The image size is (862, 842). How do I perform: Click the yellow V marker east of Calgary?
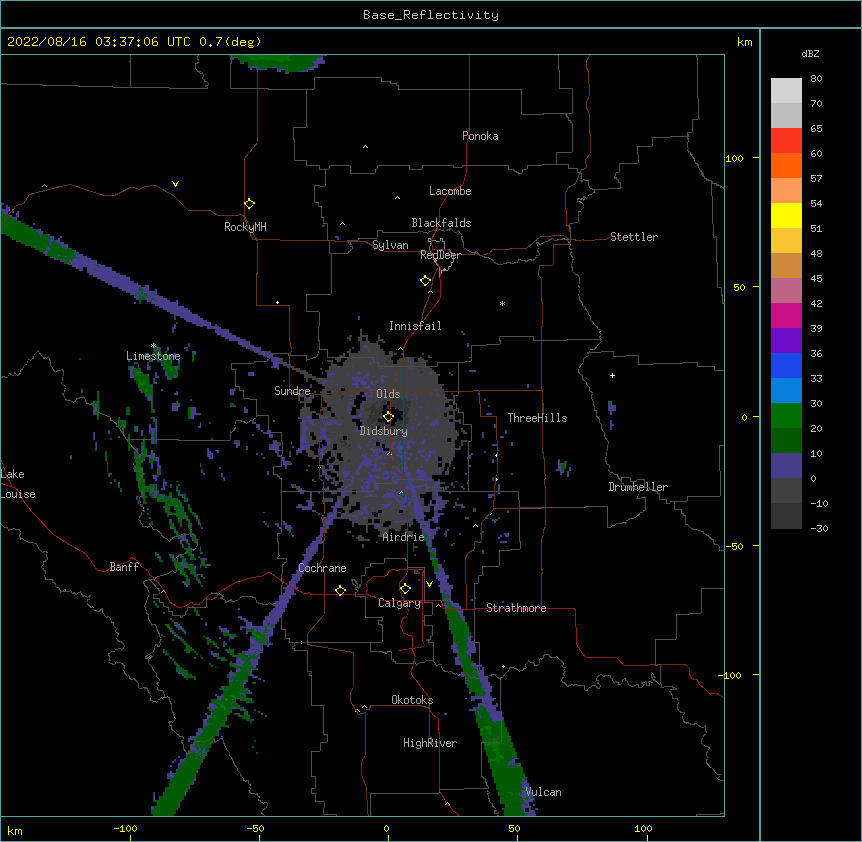coord(429,584)
